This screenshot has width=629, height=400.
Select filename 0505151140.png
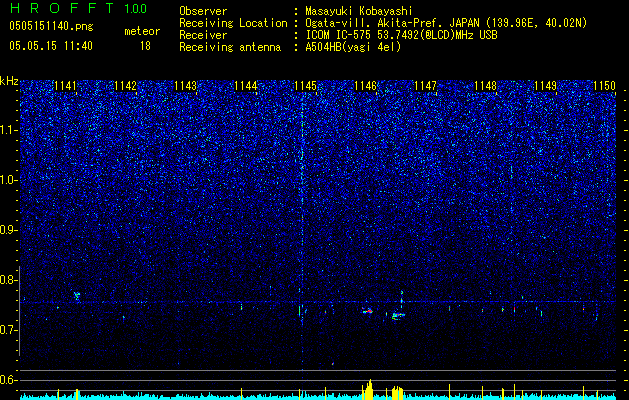click(x=51, y=27)
